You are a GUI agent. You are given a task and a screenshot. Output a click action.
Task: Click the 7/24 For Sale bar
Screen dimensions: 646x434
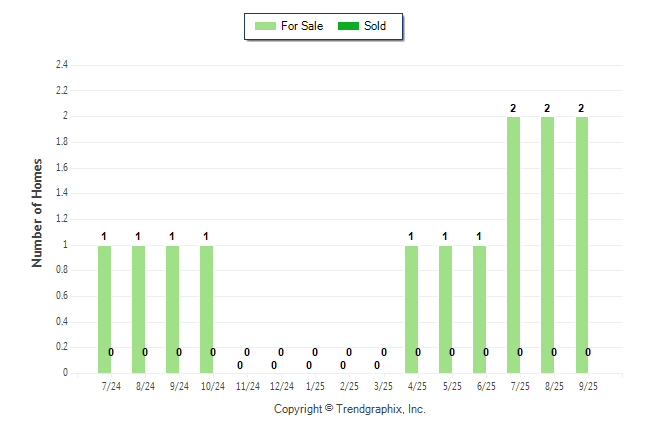(104, 309)
